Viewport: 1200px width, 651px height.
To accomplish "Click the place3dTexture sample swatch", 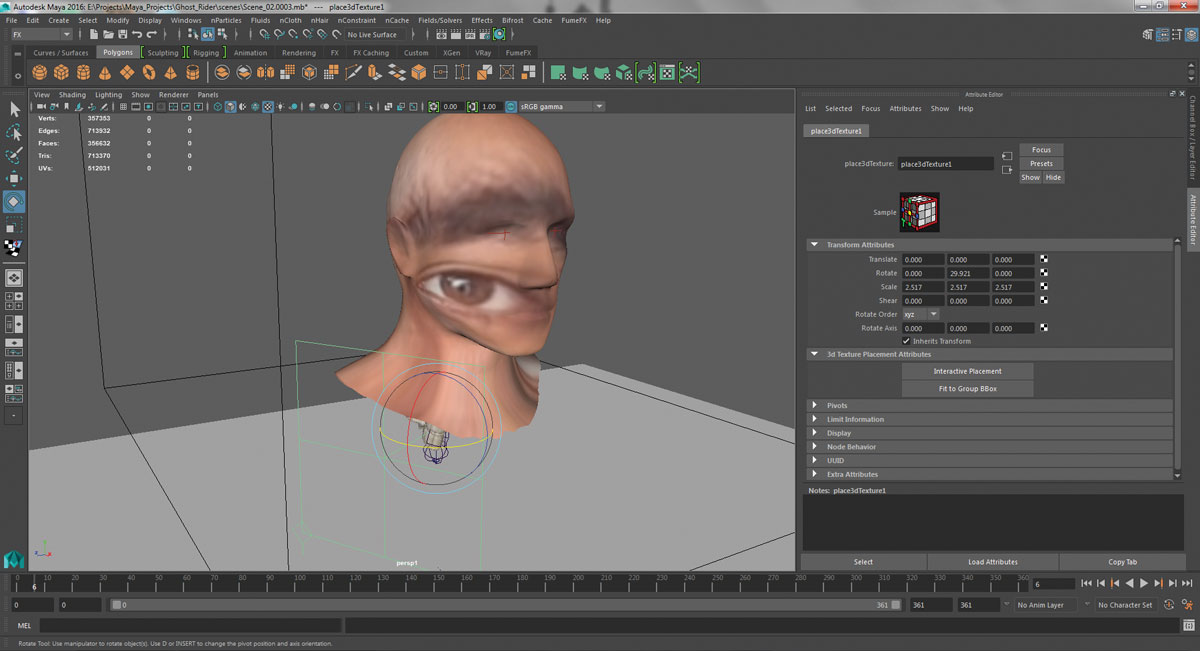I will (x=920, y=212).
